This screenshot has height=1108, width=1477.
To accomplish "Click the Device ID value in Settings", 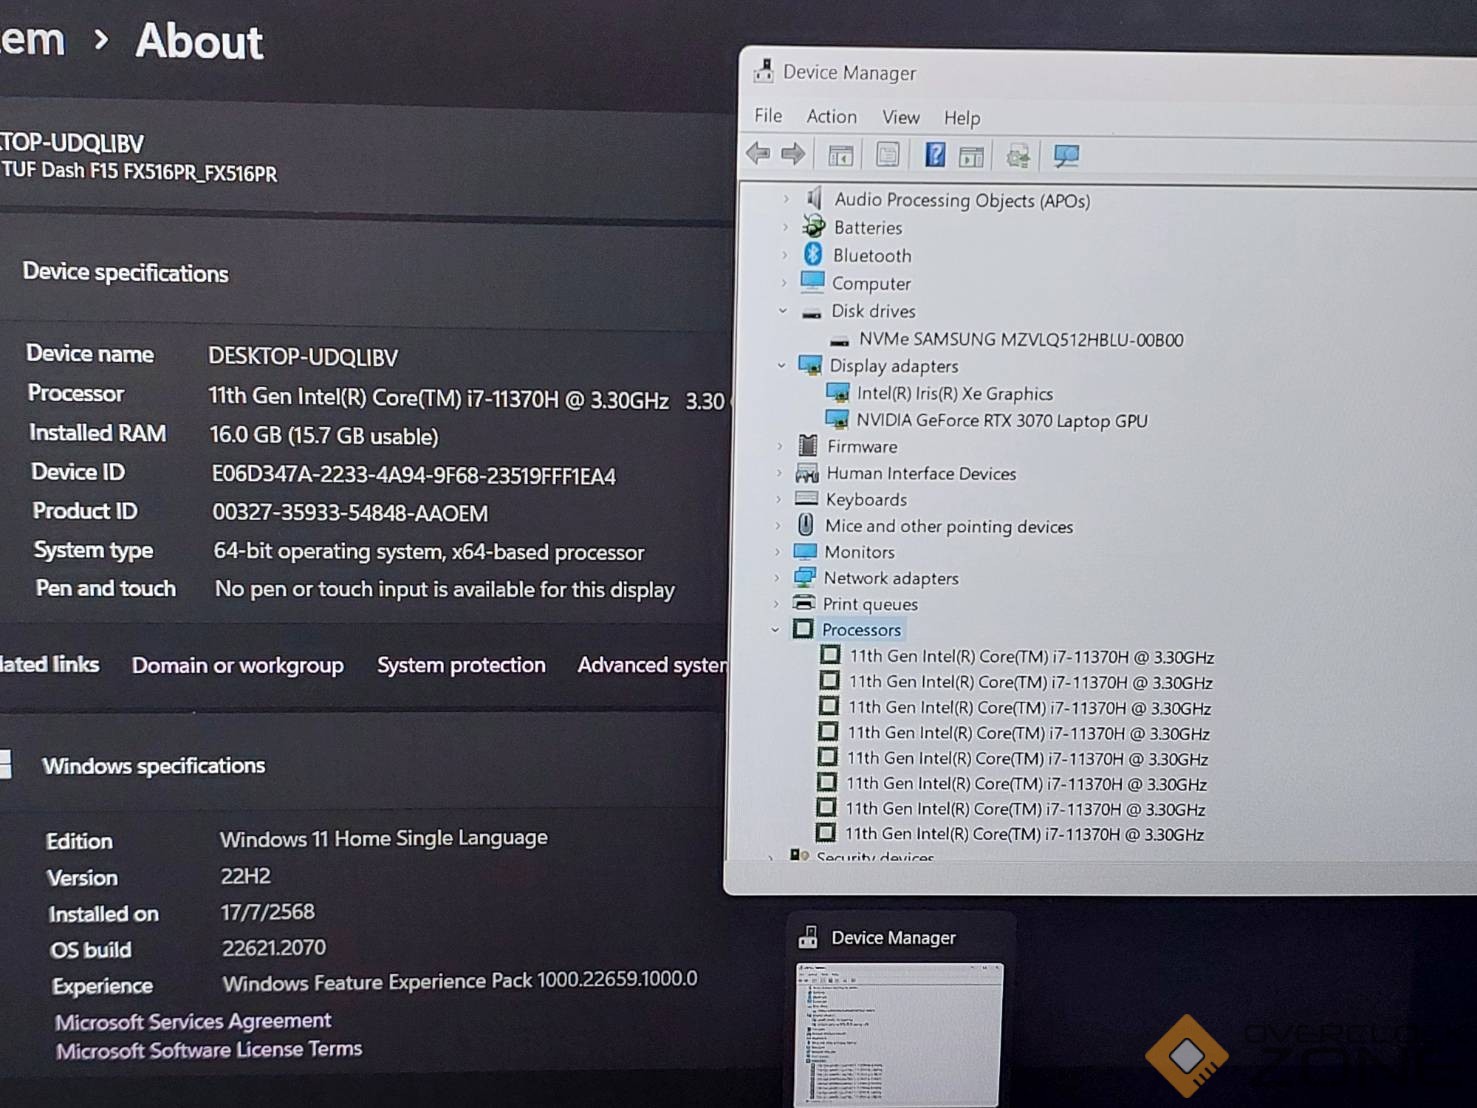I will tap(414, 475).
